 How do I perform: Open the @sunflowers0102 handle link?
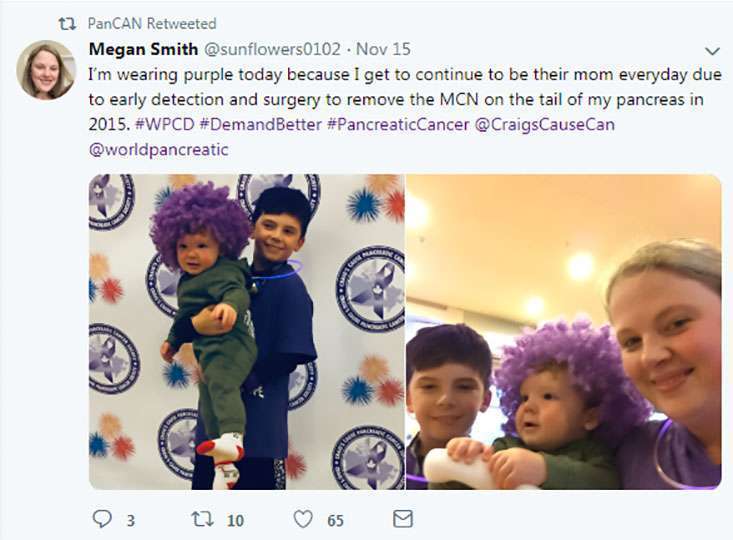(x=272, y=48)
